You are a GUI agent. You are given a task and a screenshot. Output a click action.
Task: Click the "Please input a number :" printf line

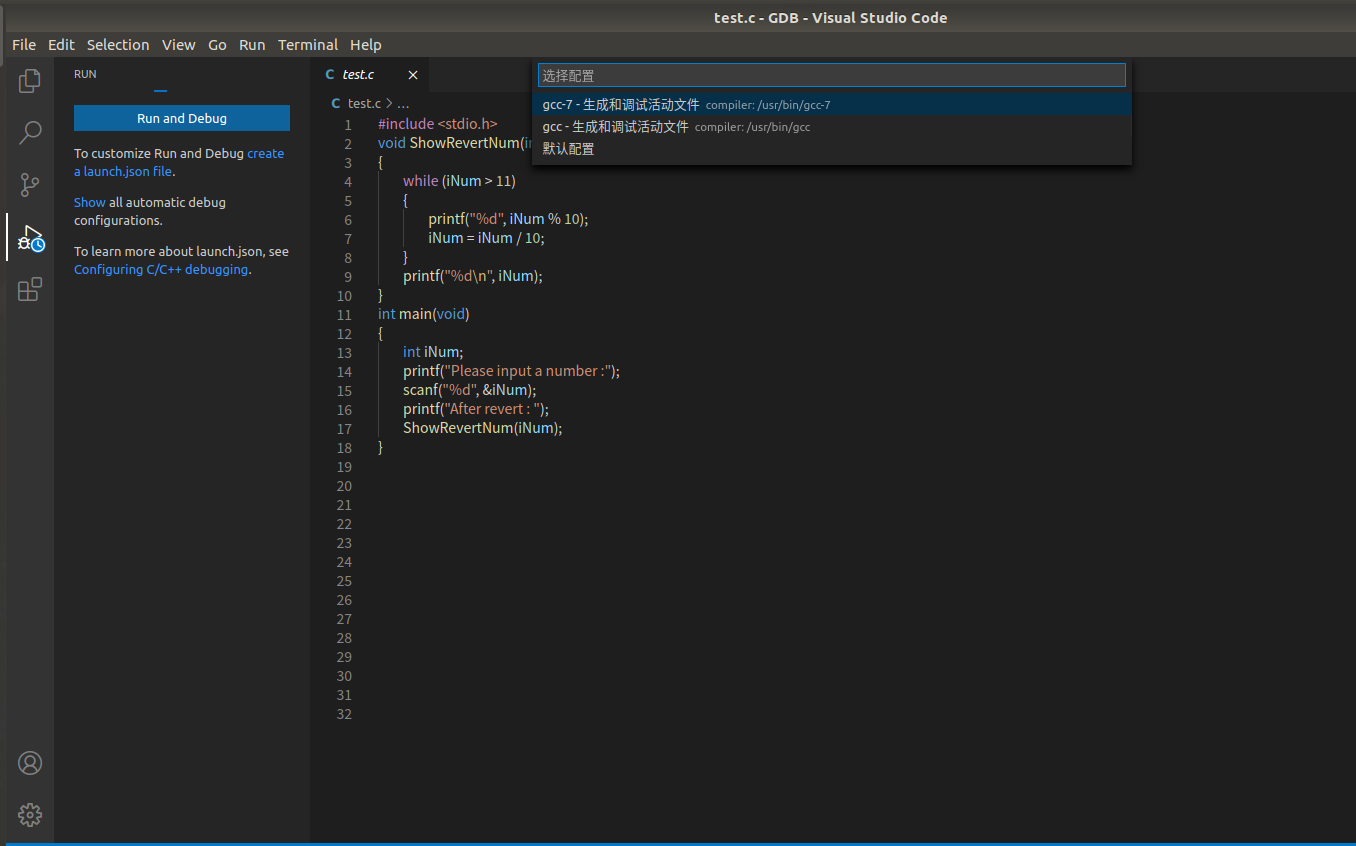tap(511, 371)
